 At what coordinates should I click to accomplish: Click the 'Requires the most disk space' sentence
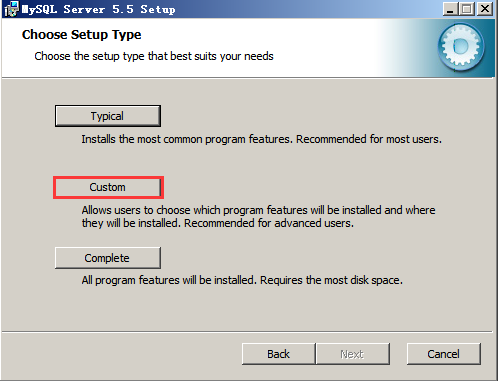tap(331, 280)
